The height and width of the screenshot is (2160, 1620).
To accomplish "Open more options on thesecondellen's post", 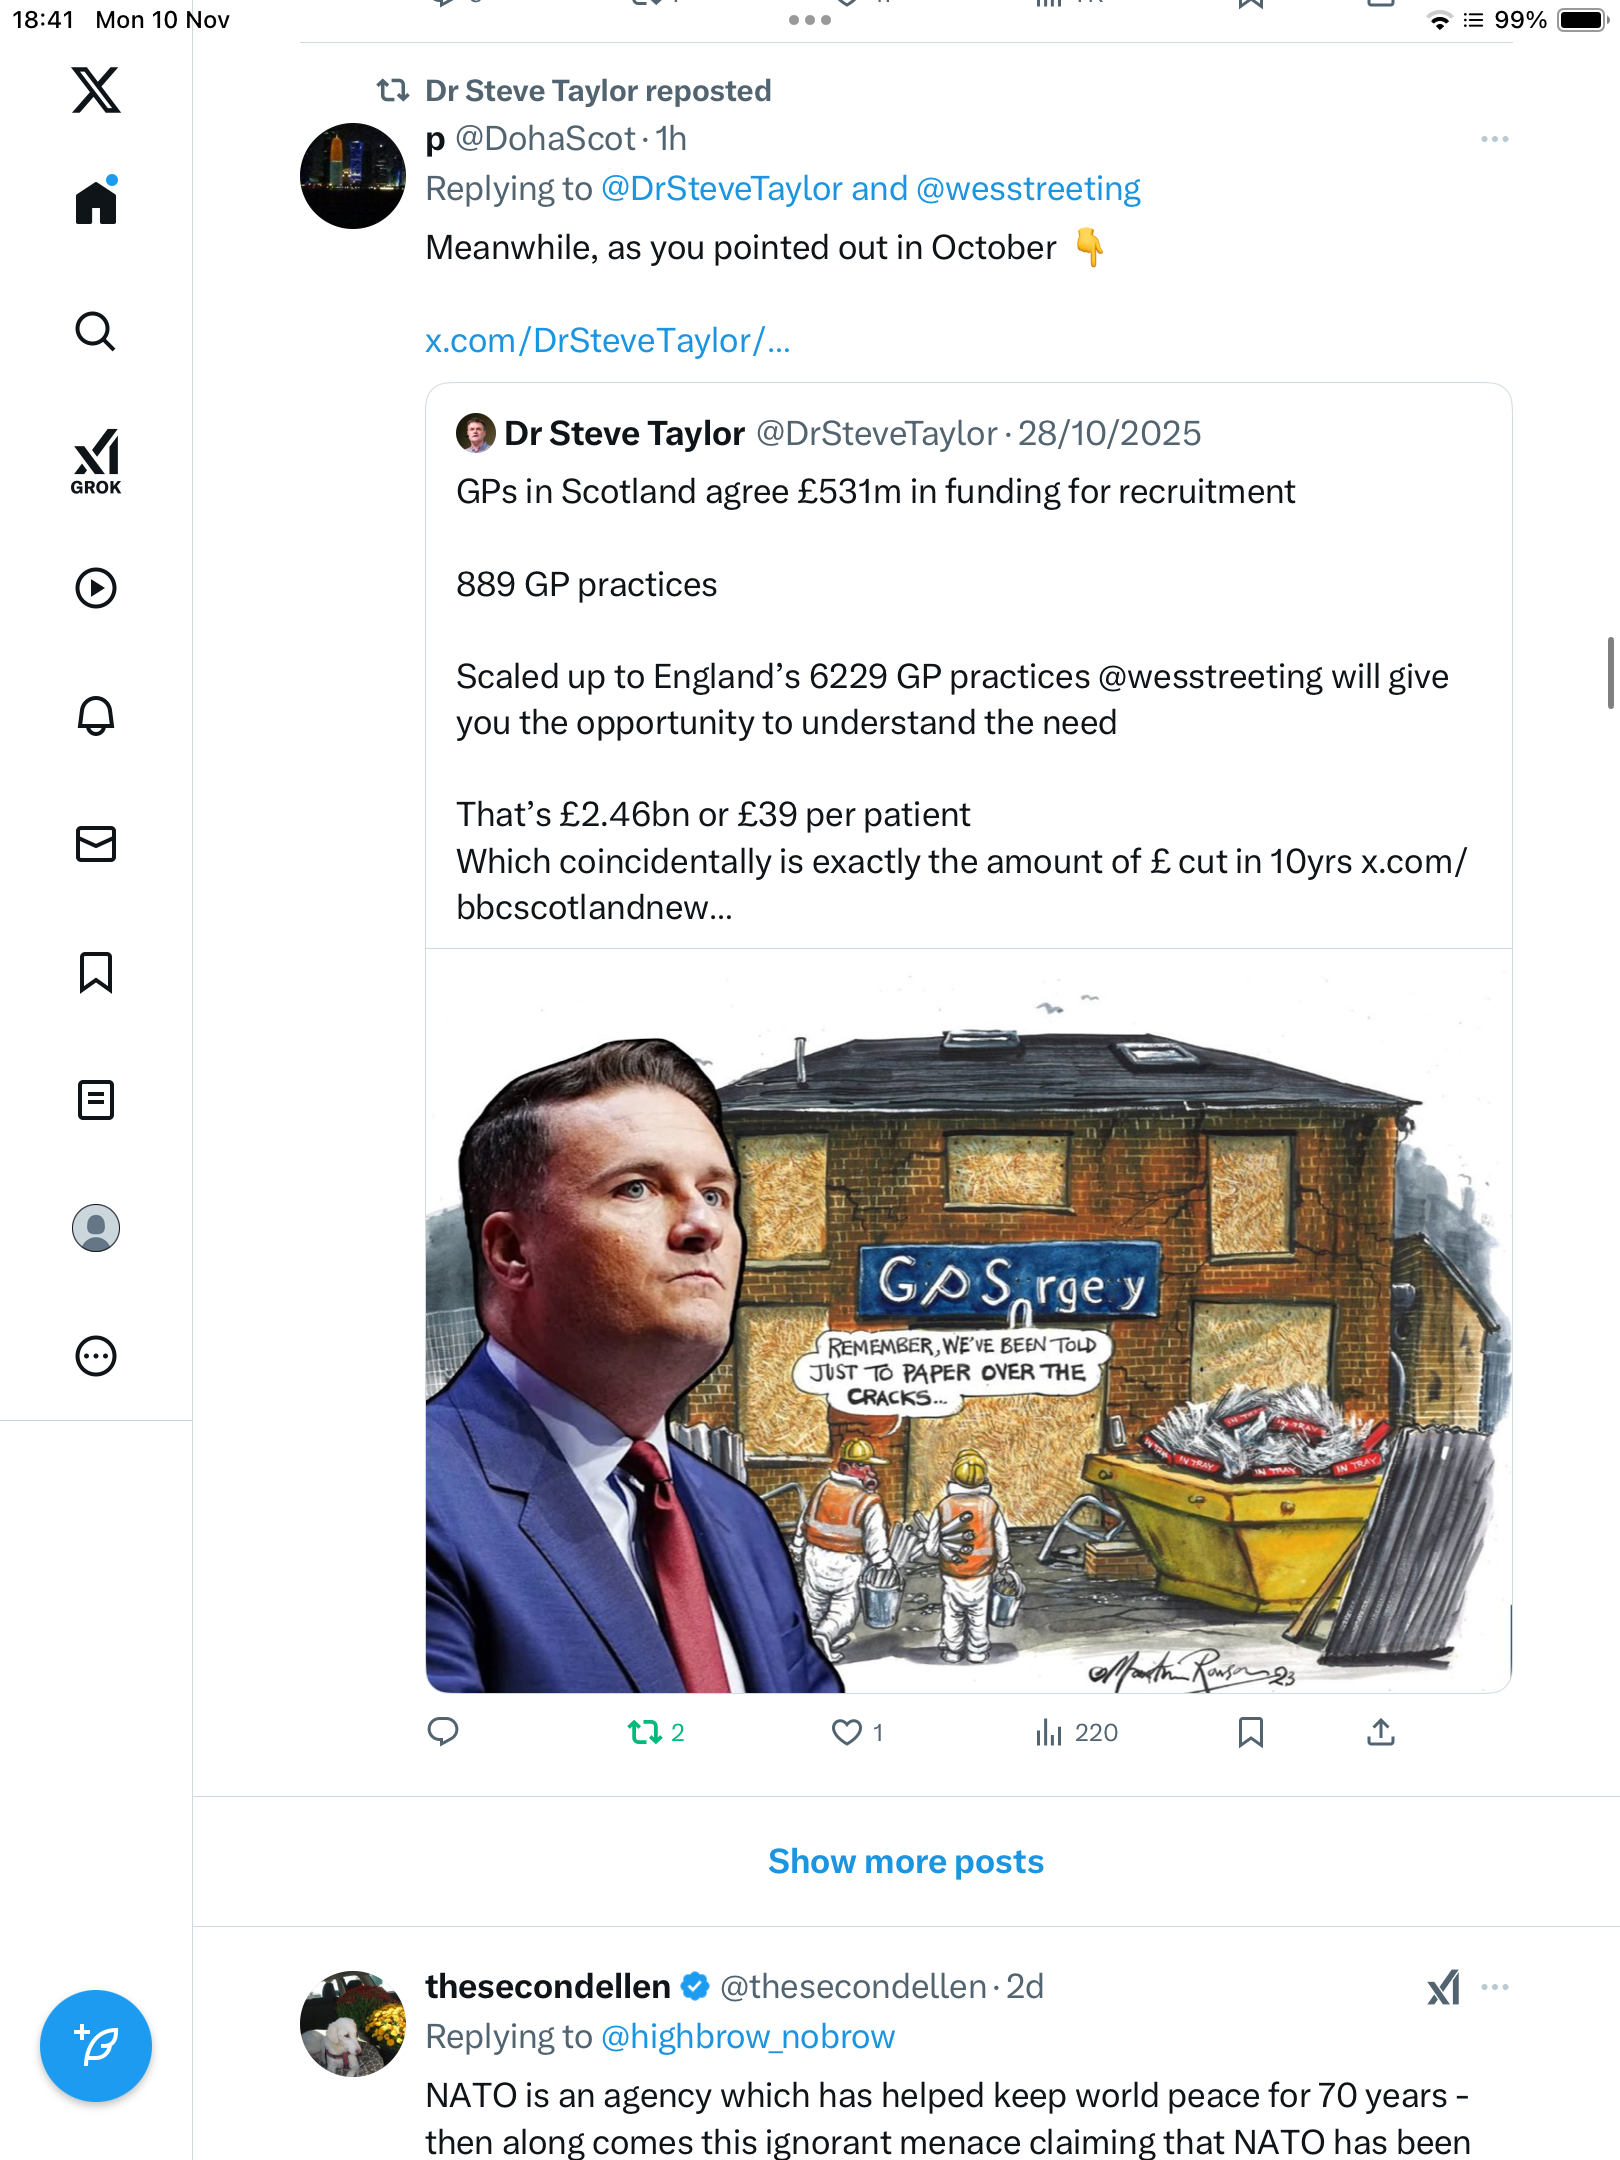I will 1494,1987.
